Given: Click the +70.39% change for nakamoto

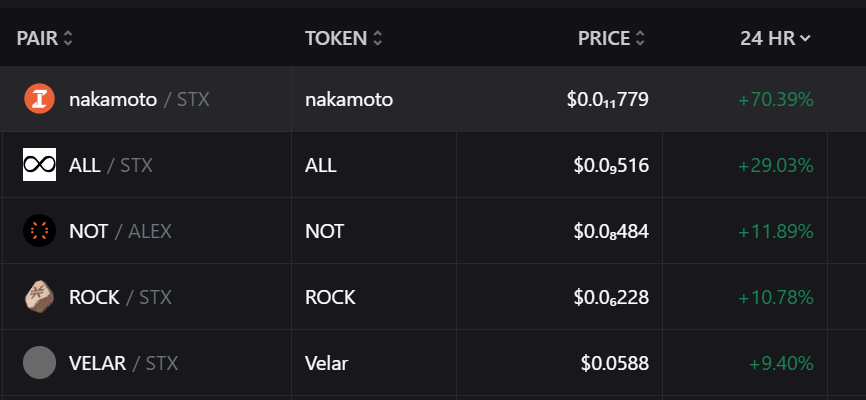Looking at the screenshot, I should [x=776, y=99].
